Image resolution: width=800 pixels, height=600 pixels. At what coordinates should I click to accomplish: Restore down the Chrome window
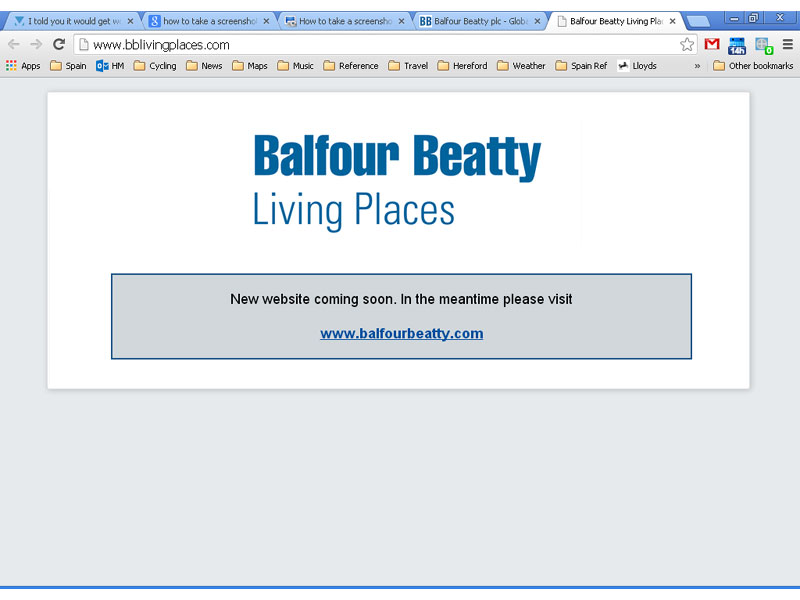tap(754, 18)
